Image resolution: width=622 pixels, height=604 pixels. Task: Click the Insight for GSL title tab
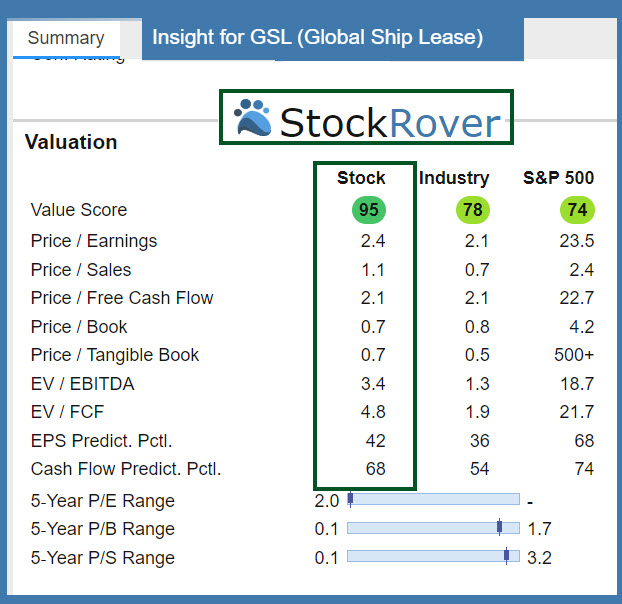coord(317,38)
